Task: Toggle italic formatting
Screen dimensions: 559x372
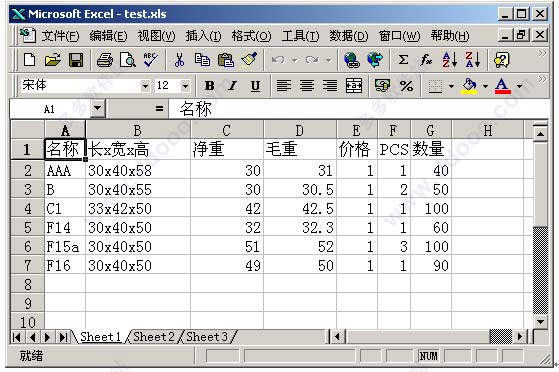Action: (232, 86)
